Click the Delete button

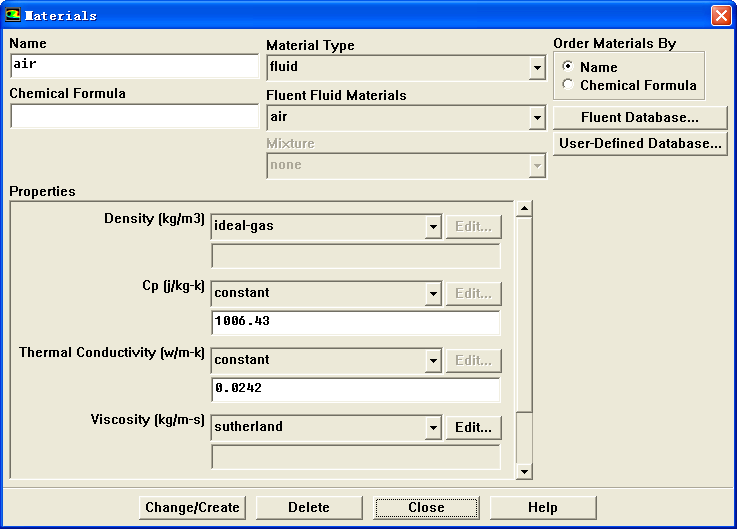(309, 508)
